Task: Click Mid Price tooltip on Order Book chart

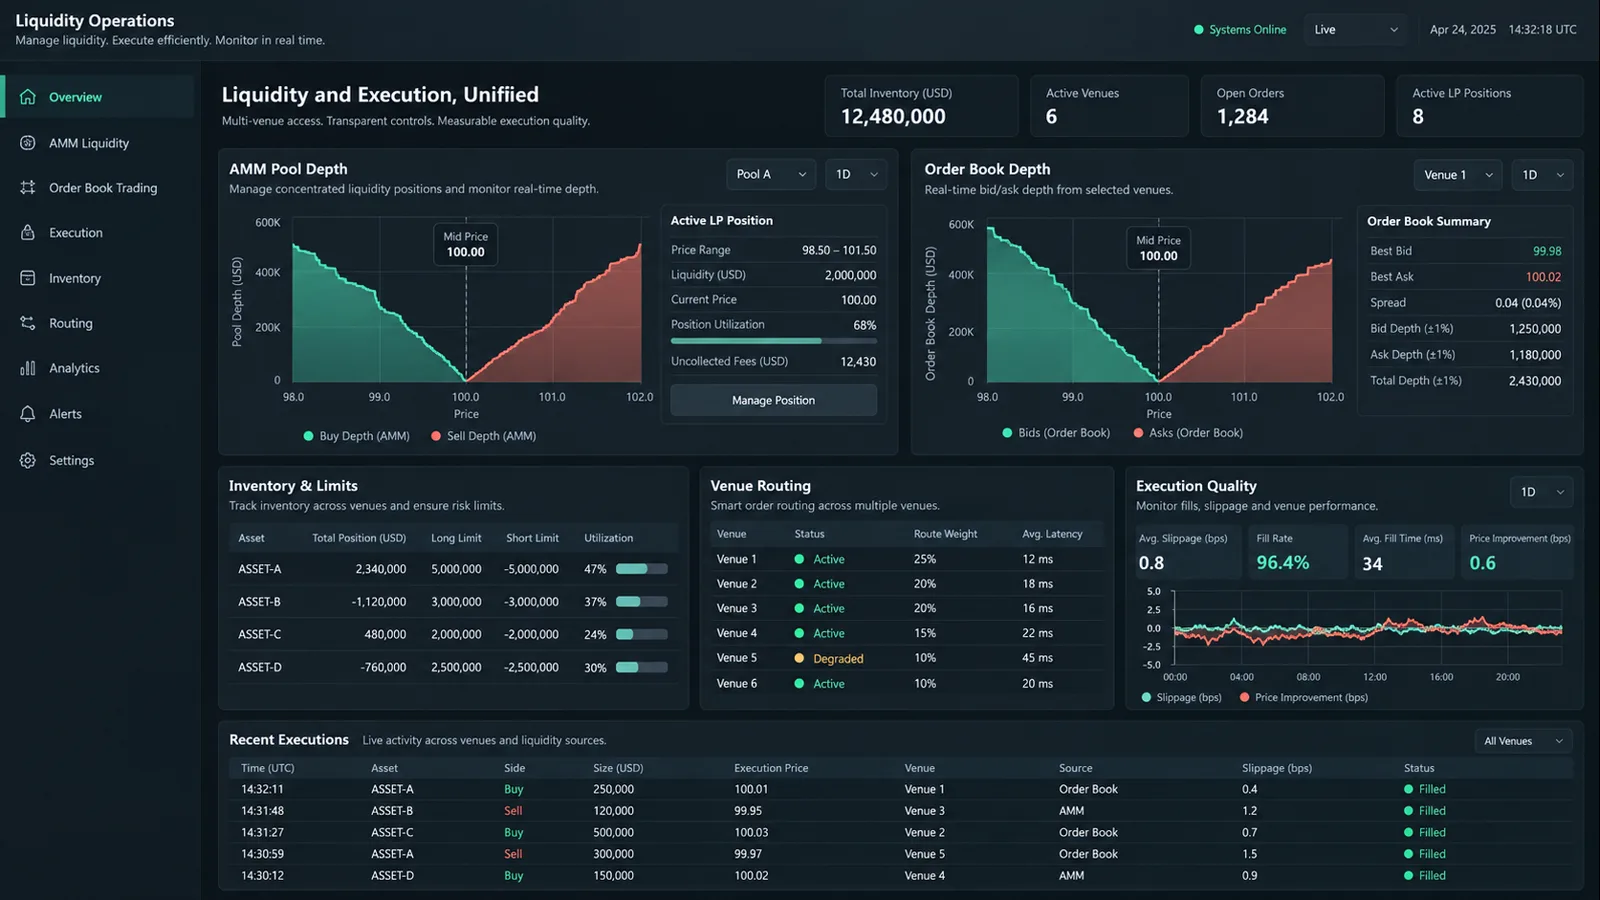Action: (x=1158, y=248)
